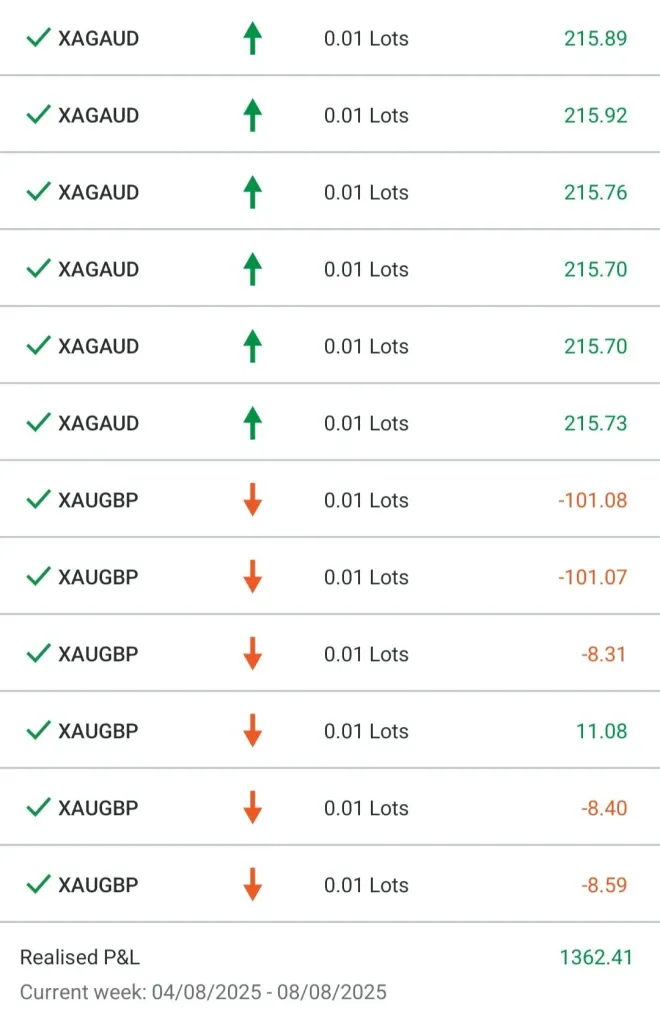Viewport: 660px width, 1024px height.
Task: Tap the up arrow in the 215.76 trade row
Action: tap(252, 193)
